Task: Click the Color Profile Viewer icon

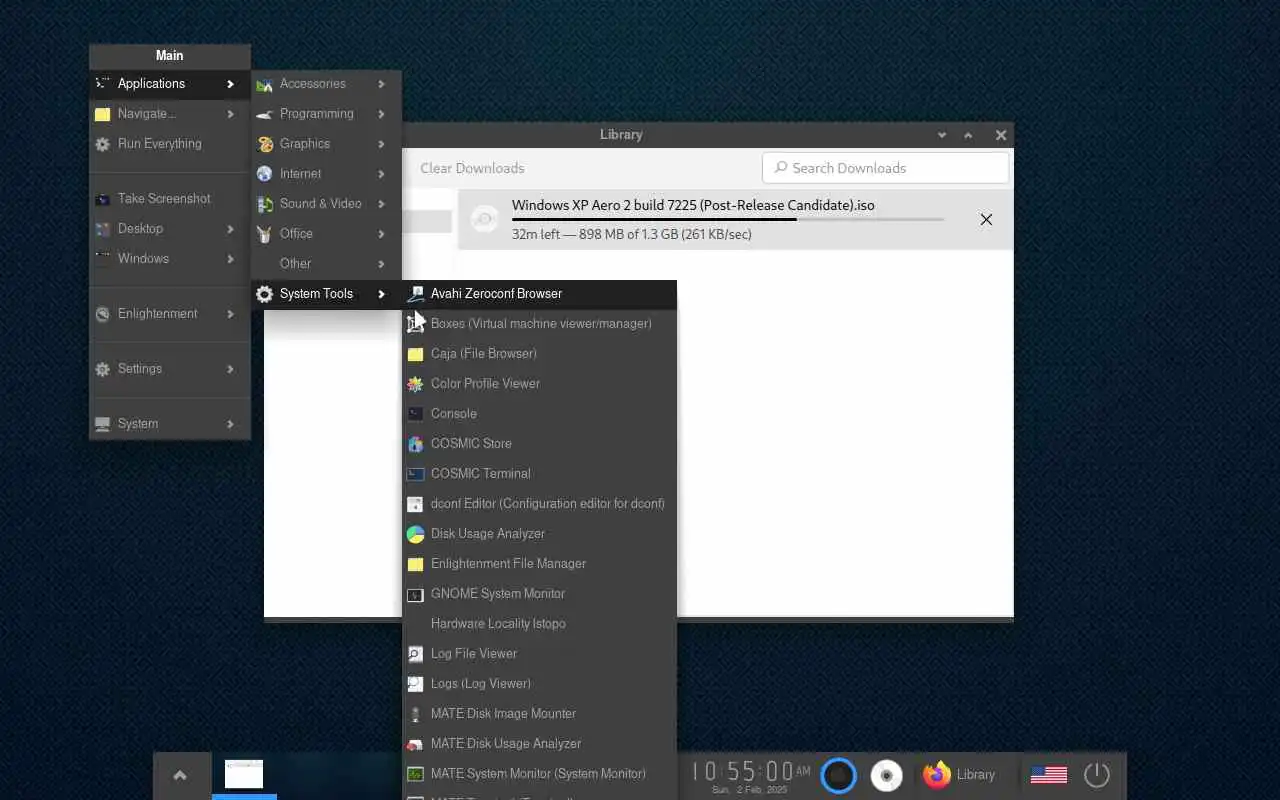Action: tap(415, 384)
